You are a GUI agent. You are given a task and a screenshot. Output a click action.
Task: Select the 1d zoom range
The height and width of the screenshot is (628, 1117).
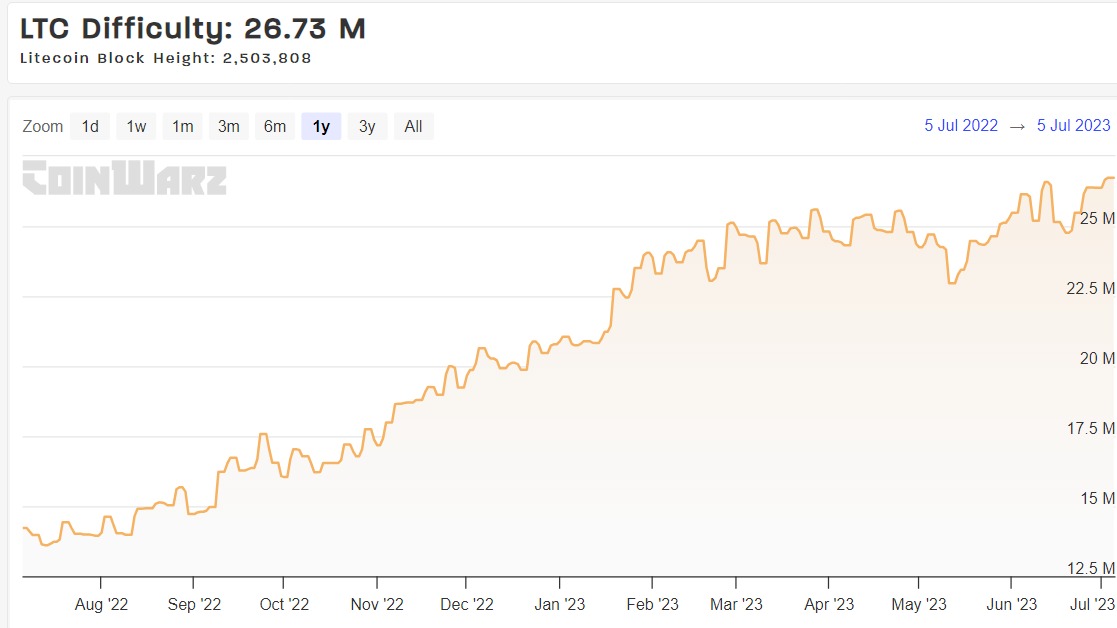pyautogui.click(x=90, y=127)
